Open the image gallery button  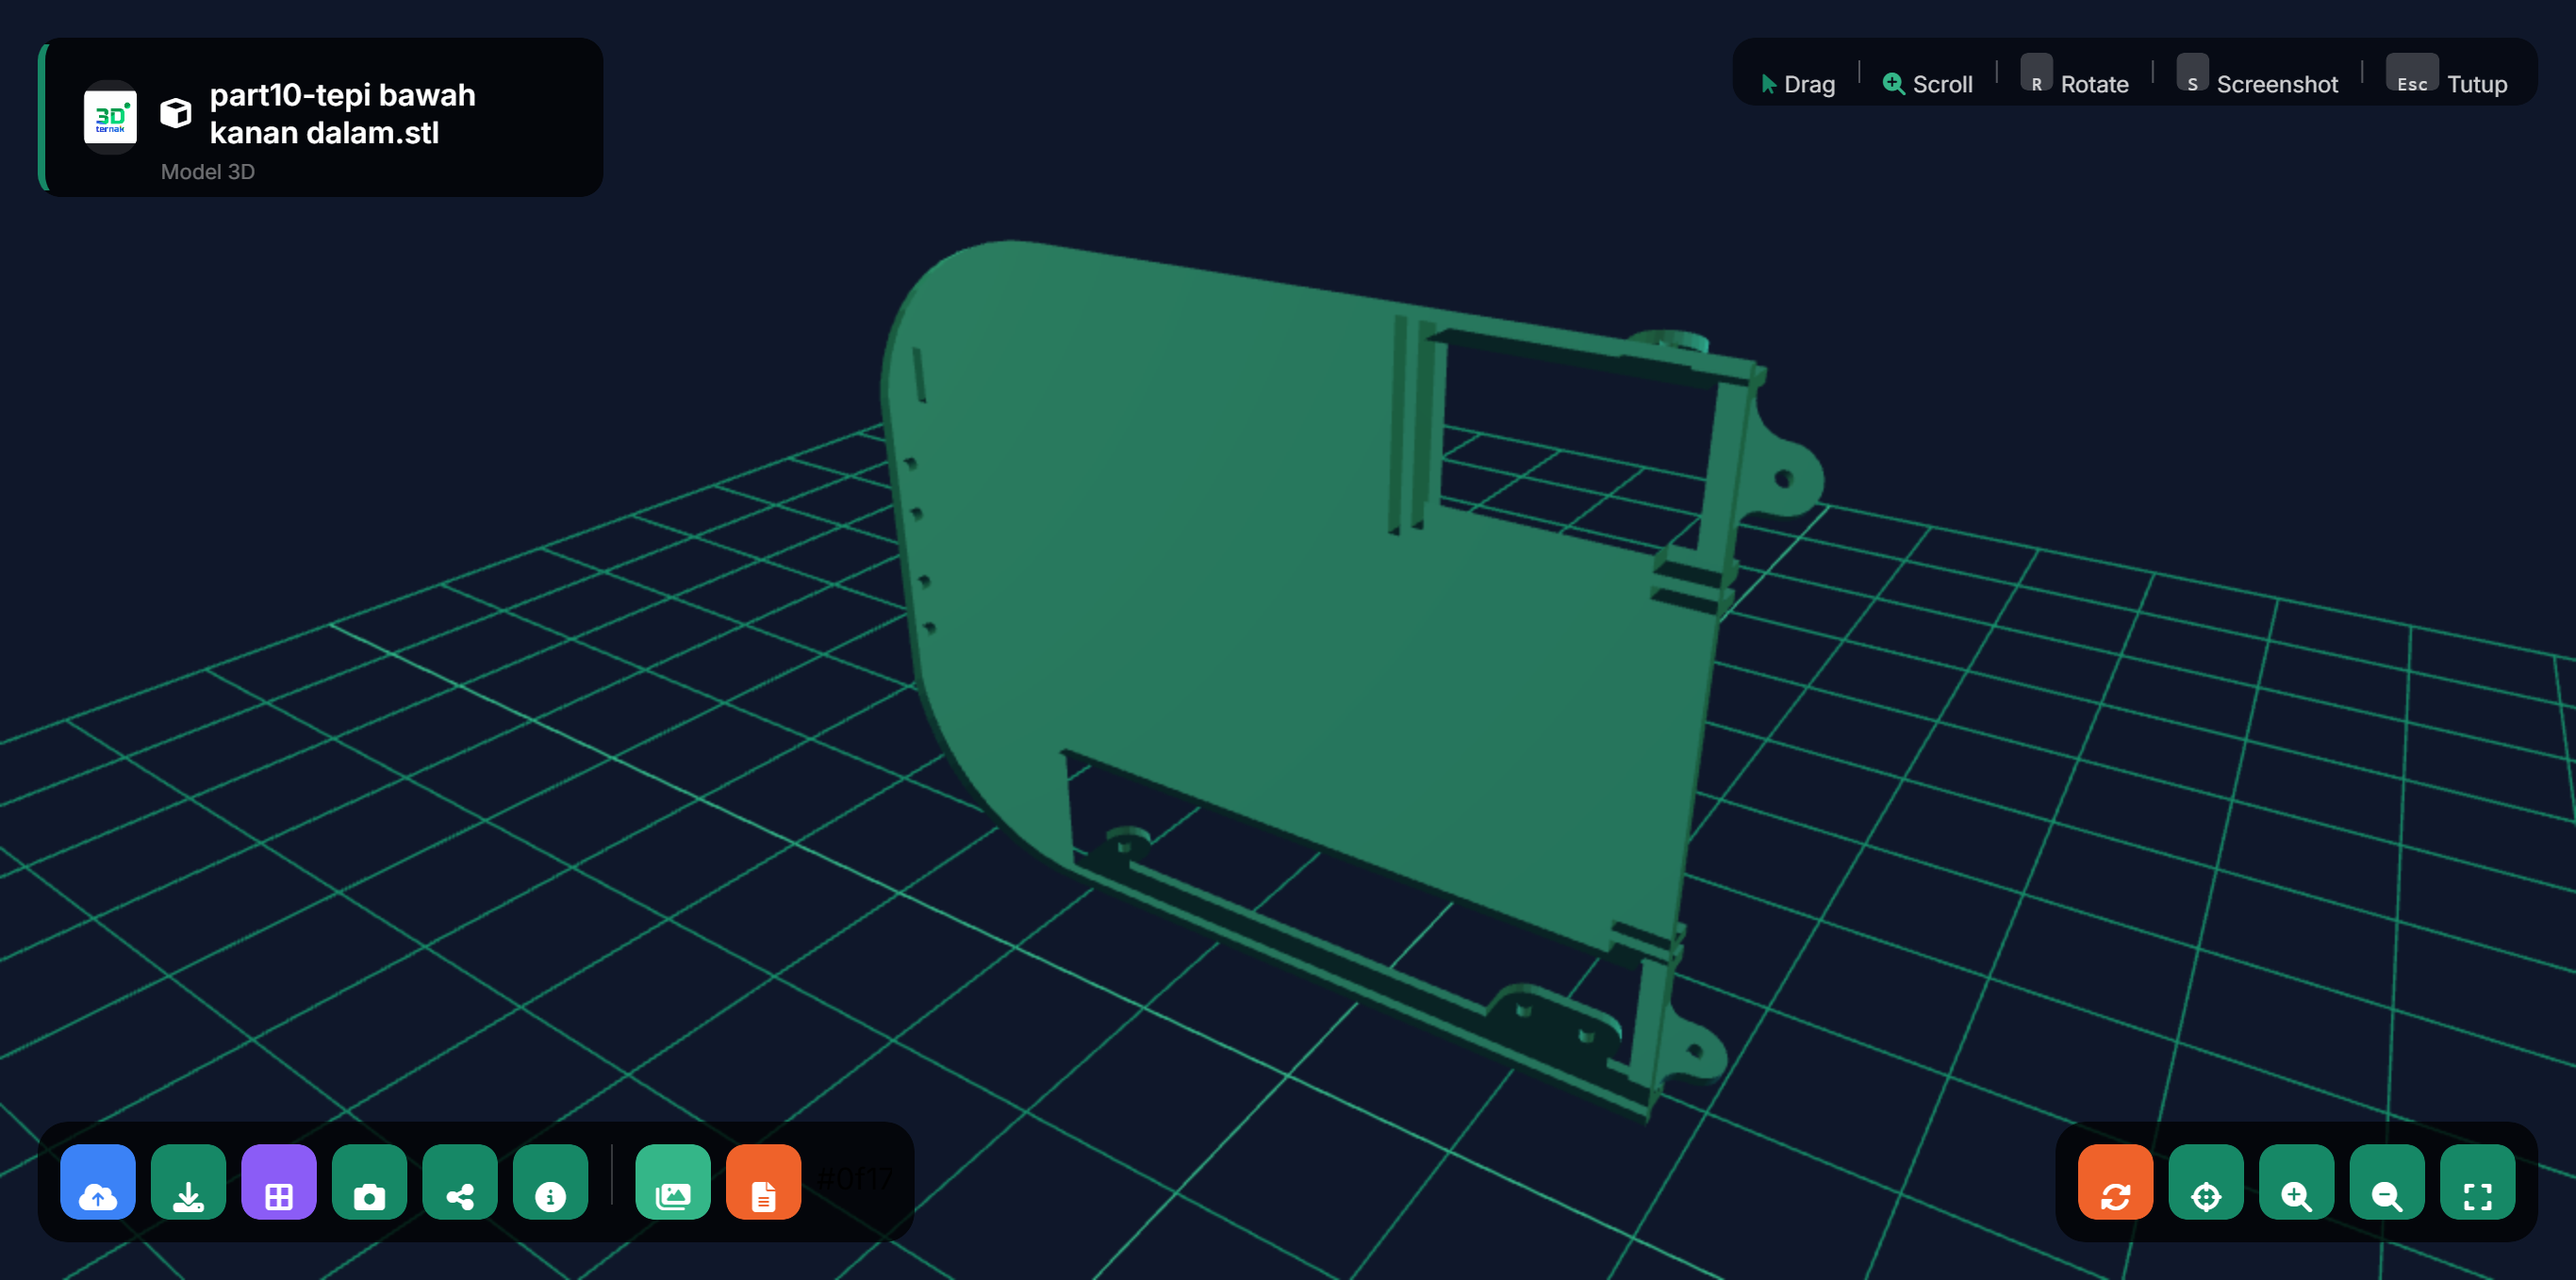673,1181
